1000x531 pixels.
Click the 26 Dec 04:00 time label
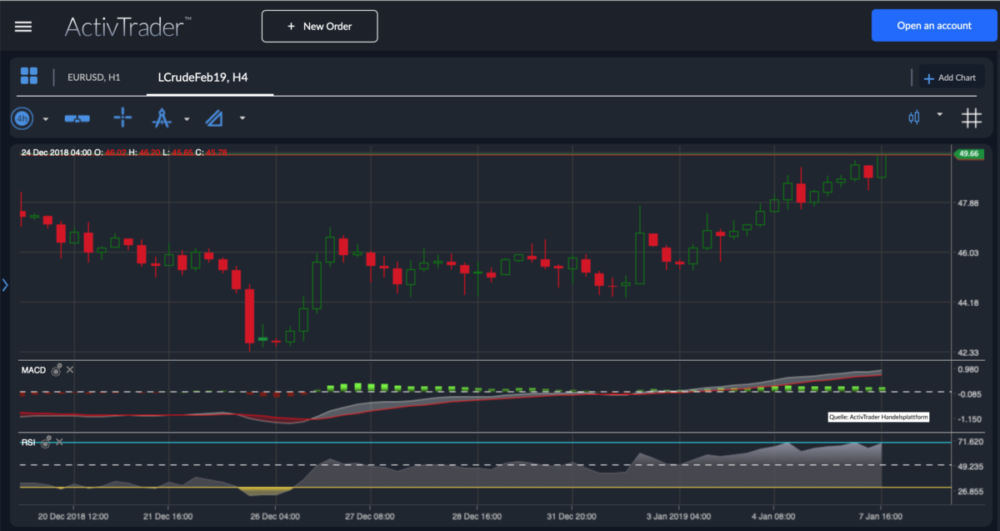[x=276, y=516]
